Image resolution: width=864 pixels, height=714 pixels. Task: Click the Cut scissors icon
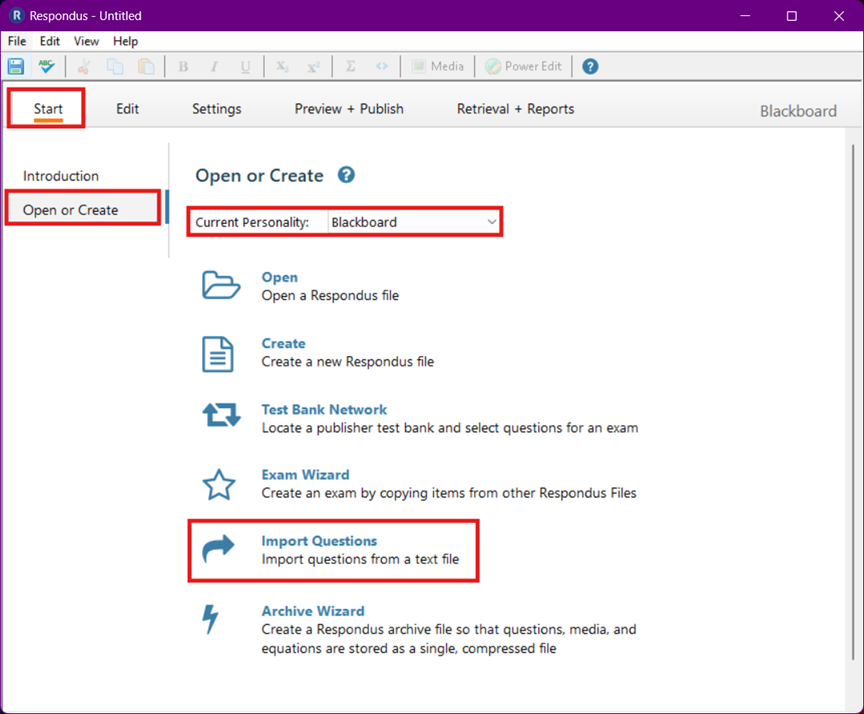[x=84, y=67]
